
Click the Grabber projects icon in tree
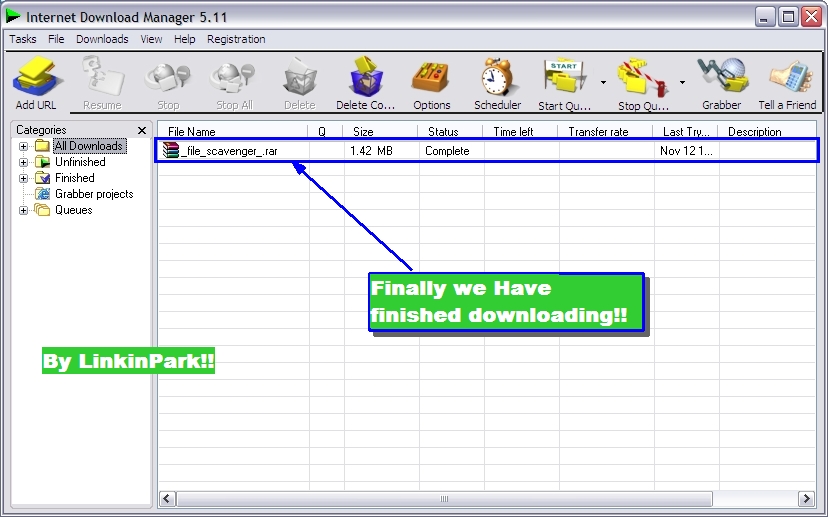[42, 194]
